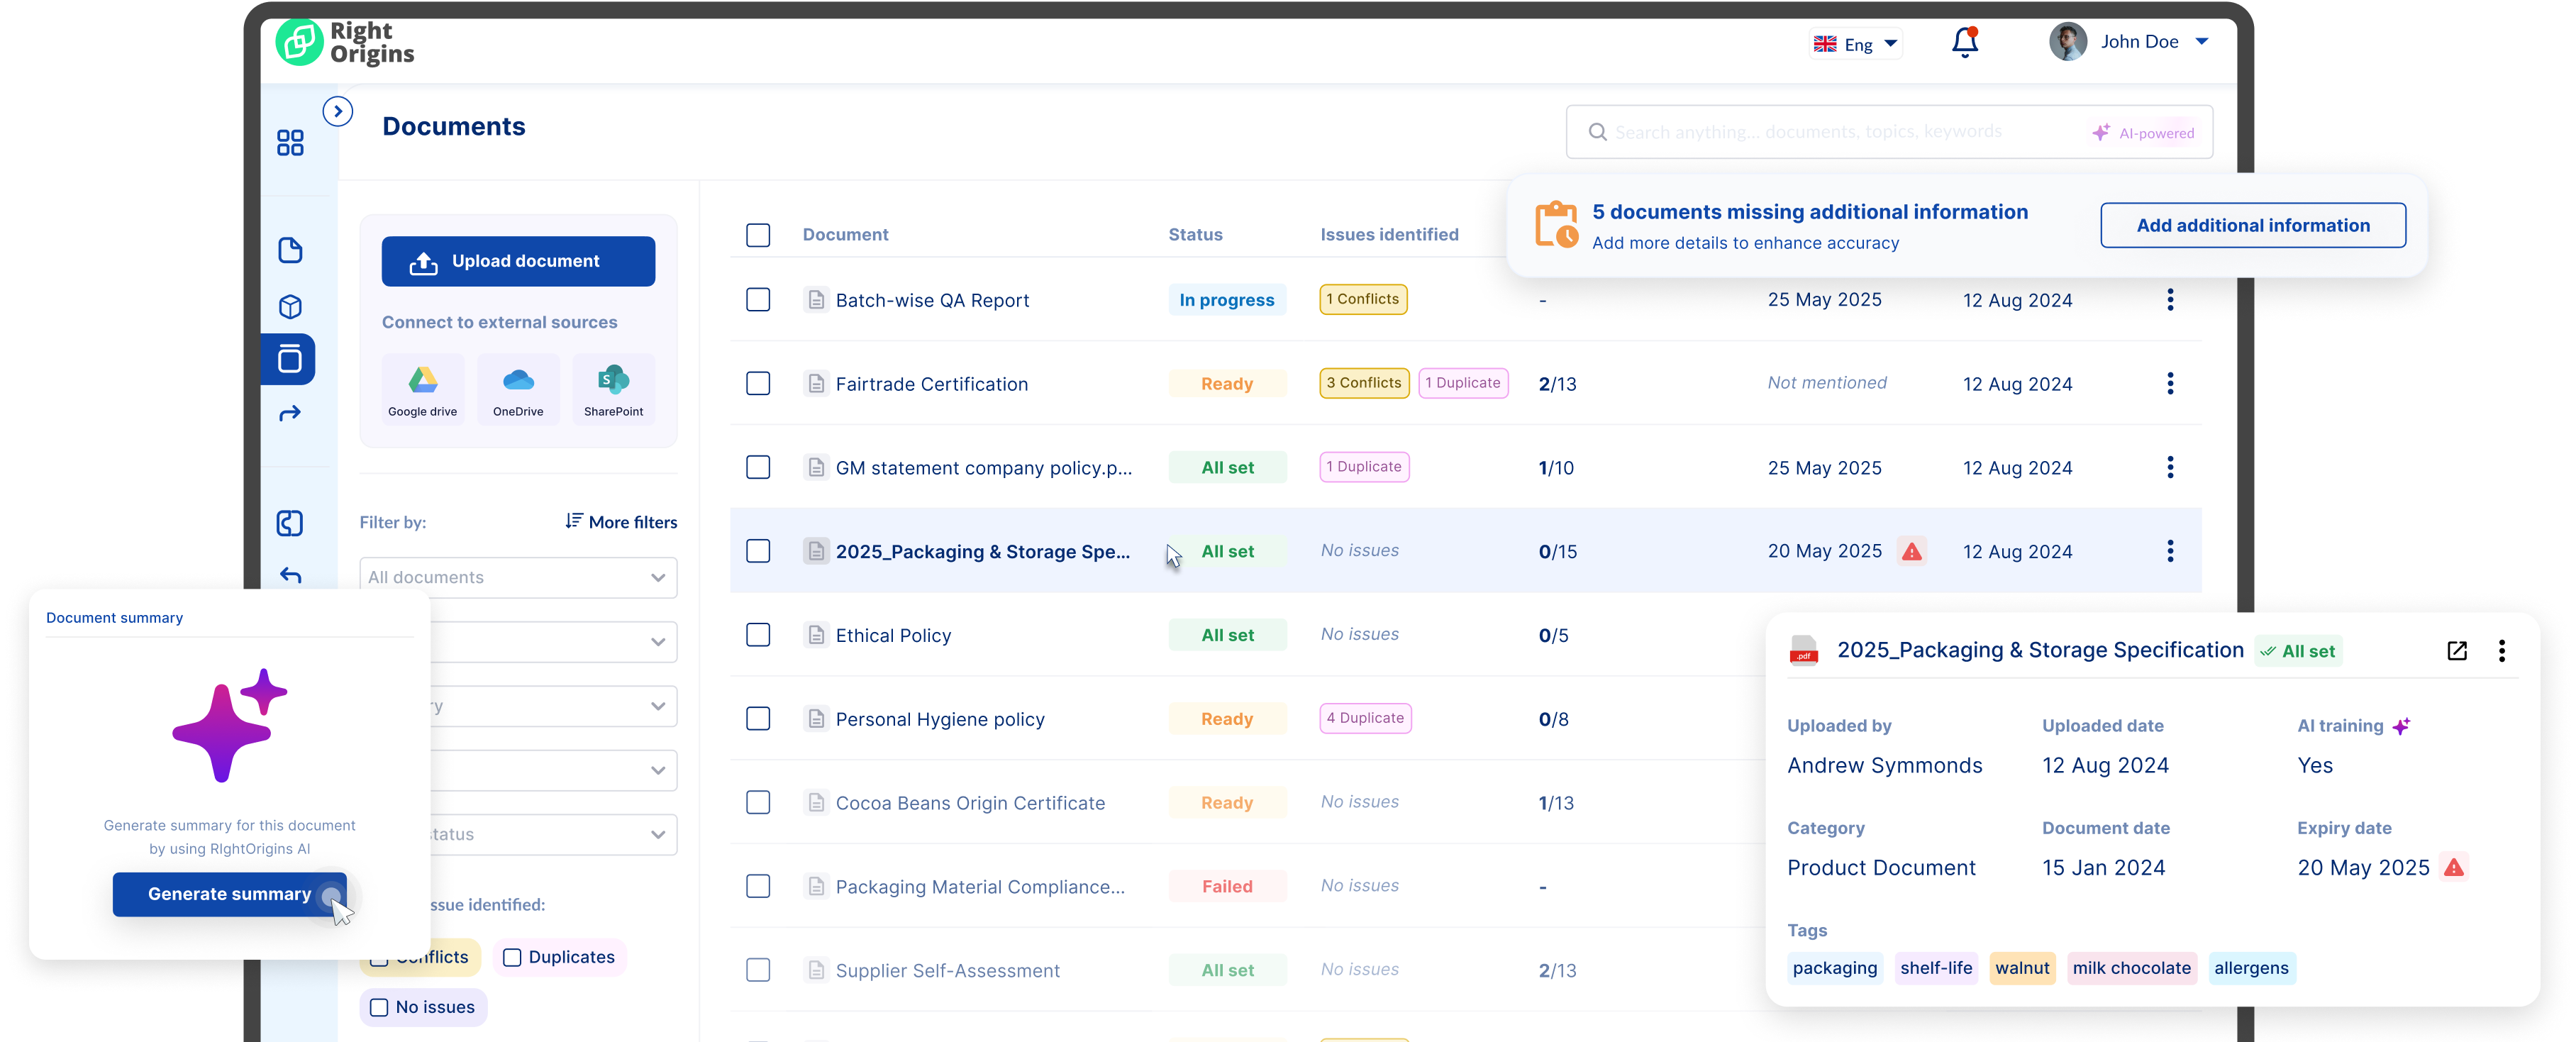
Task: Open the file page icon in sidebar
Action: tap(290, 250)
